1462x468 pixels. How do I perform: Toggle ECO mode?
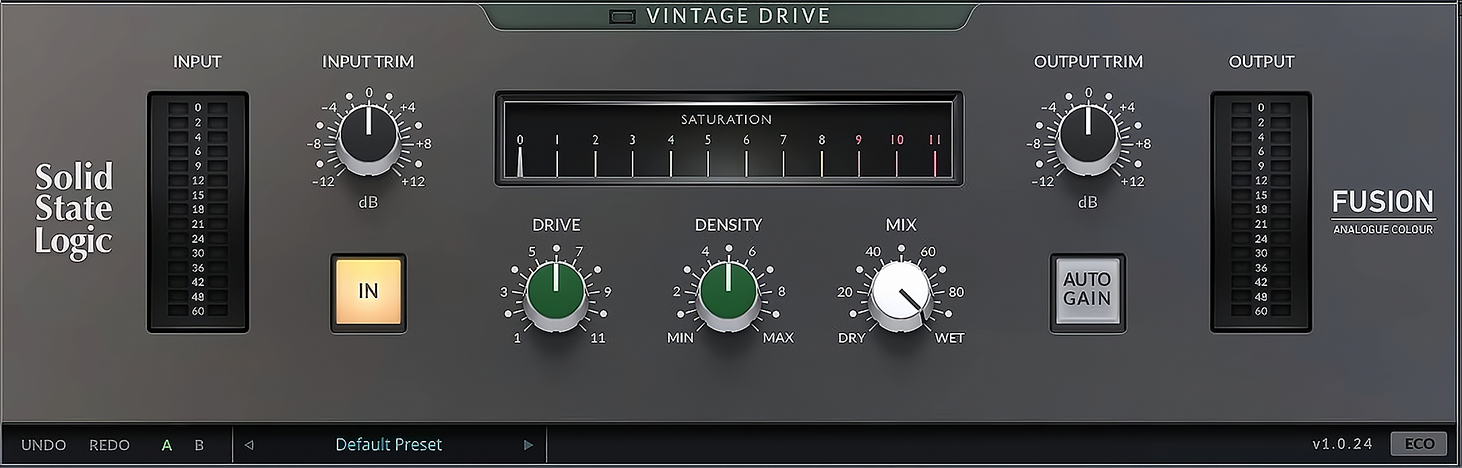1418,444
